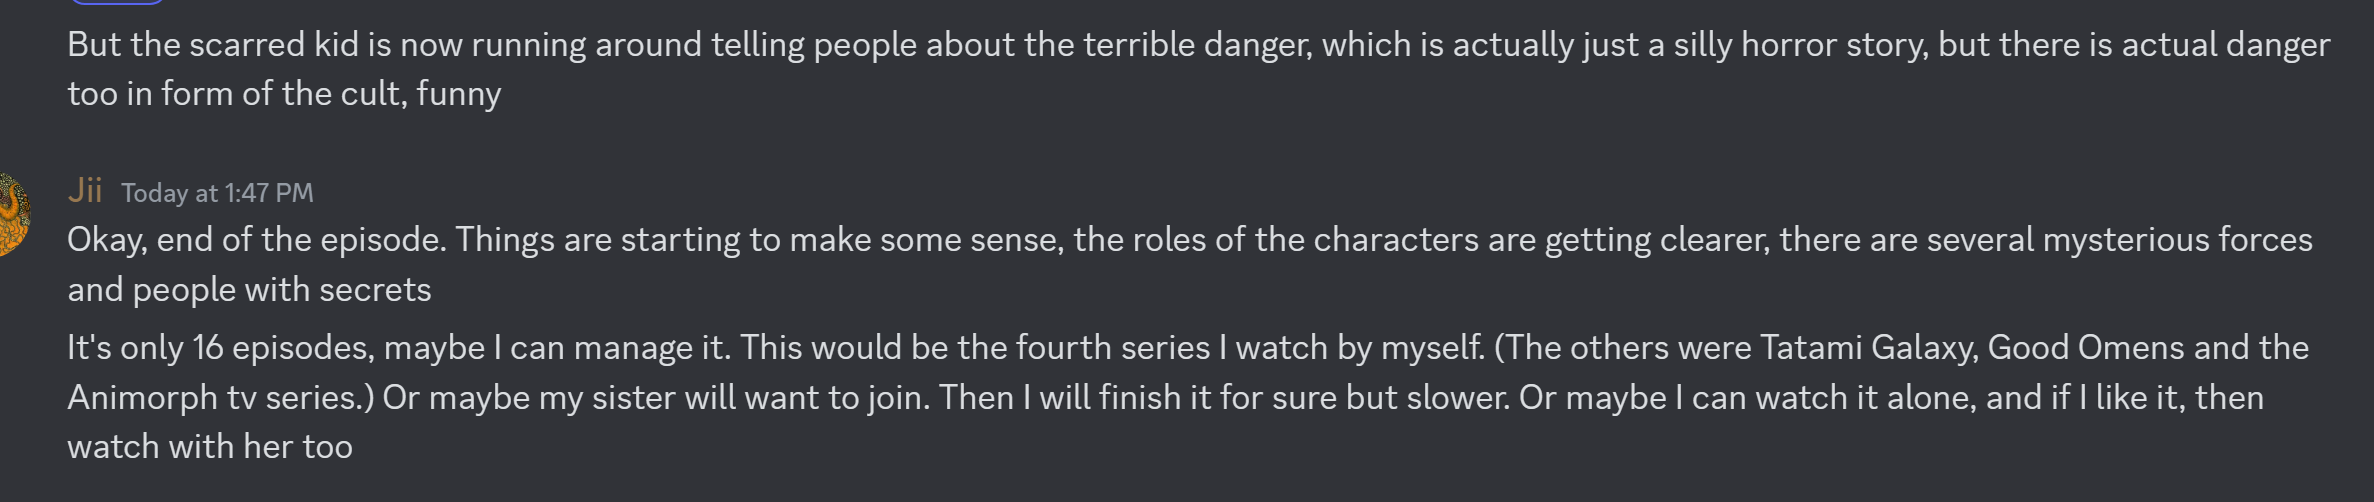Click the "Today at 1:47 PM" timestamp

pyautogui.click(x=217, y=193)
